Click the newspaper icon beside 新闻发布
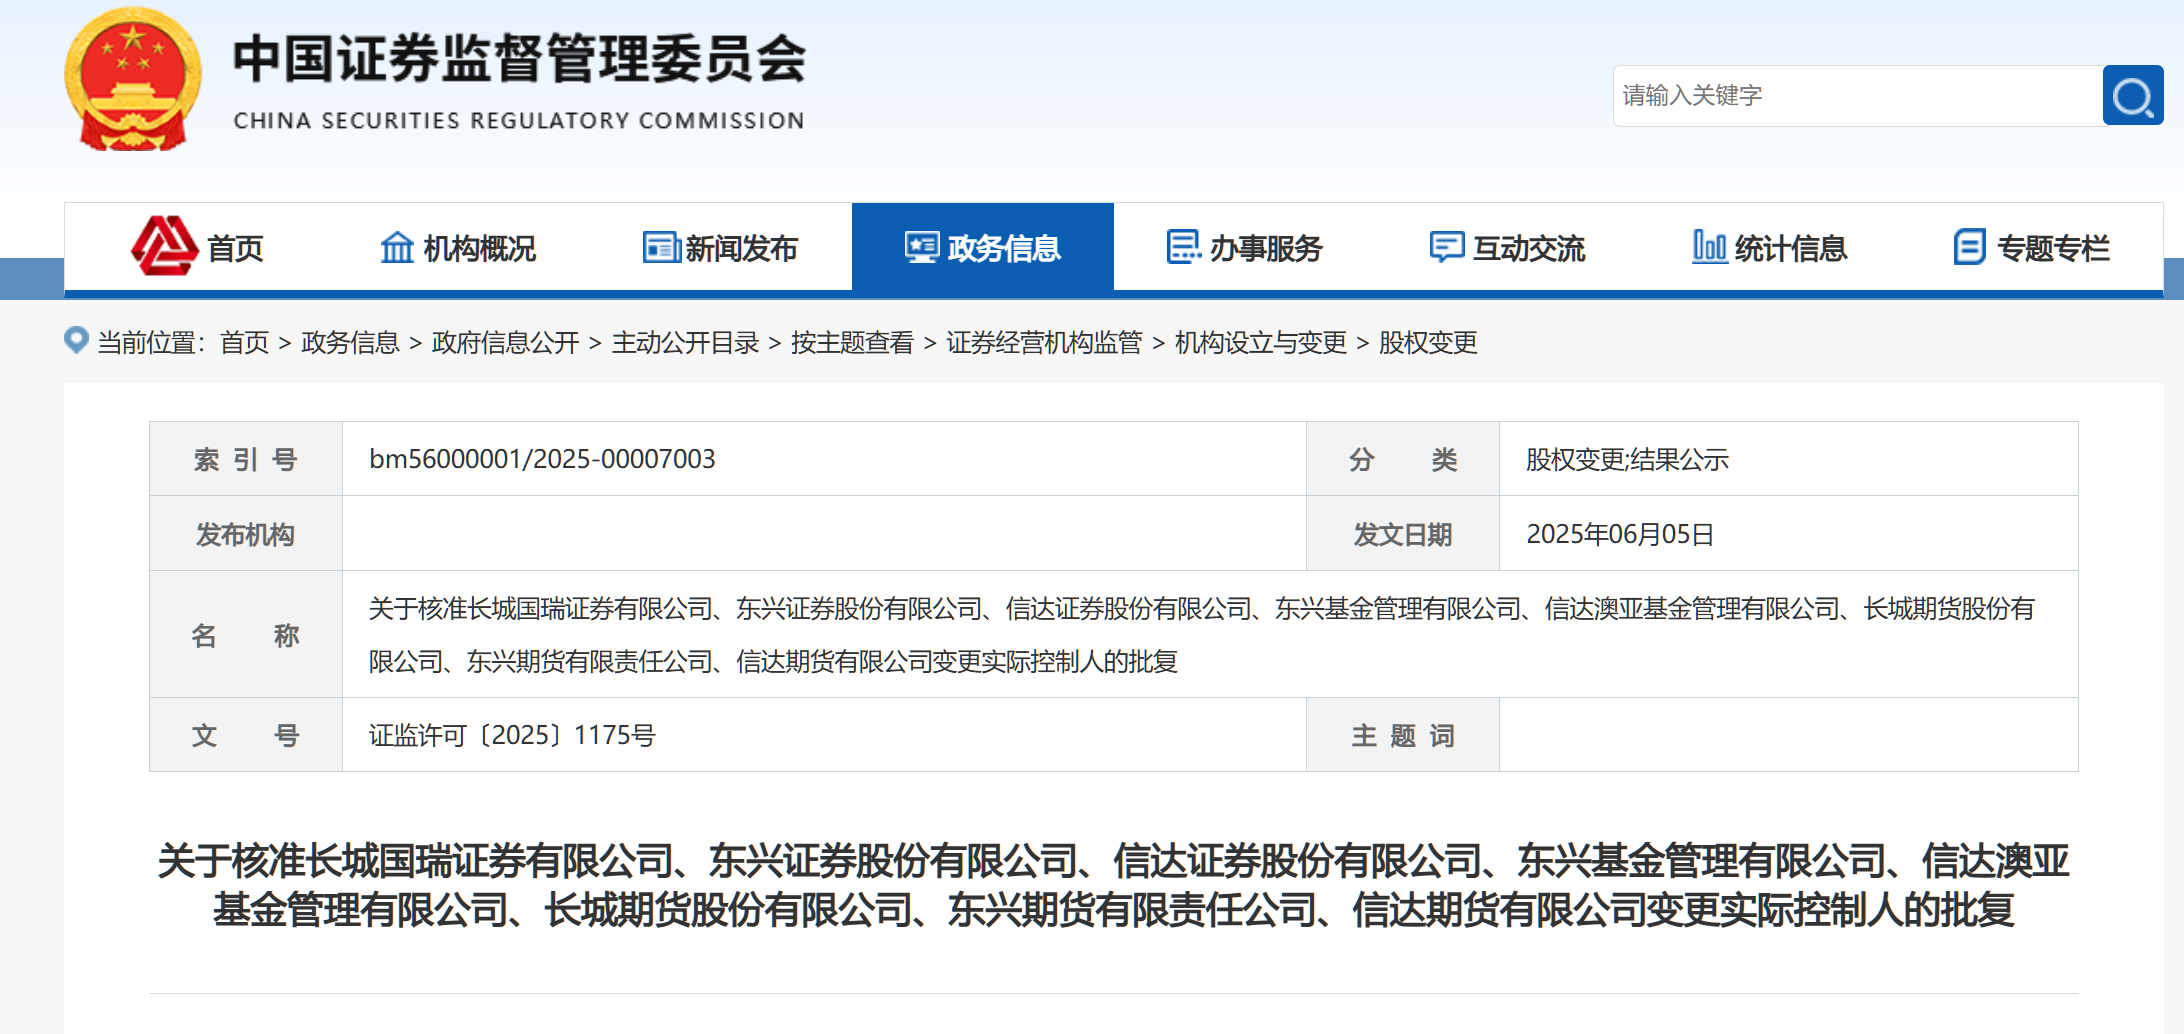Viewport: 2184px width, 1034px height. coord(661,247)
